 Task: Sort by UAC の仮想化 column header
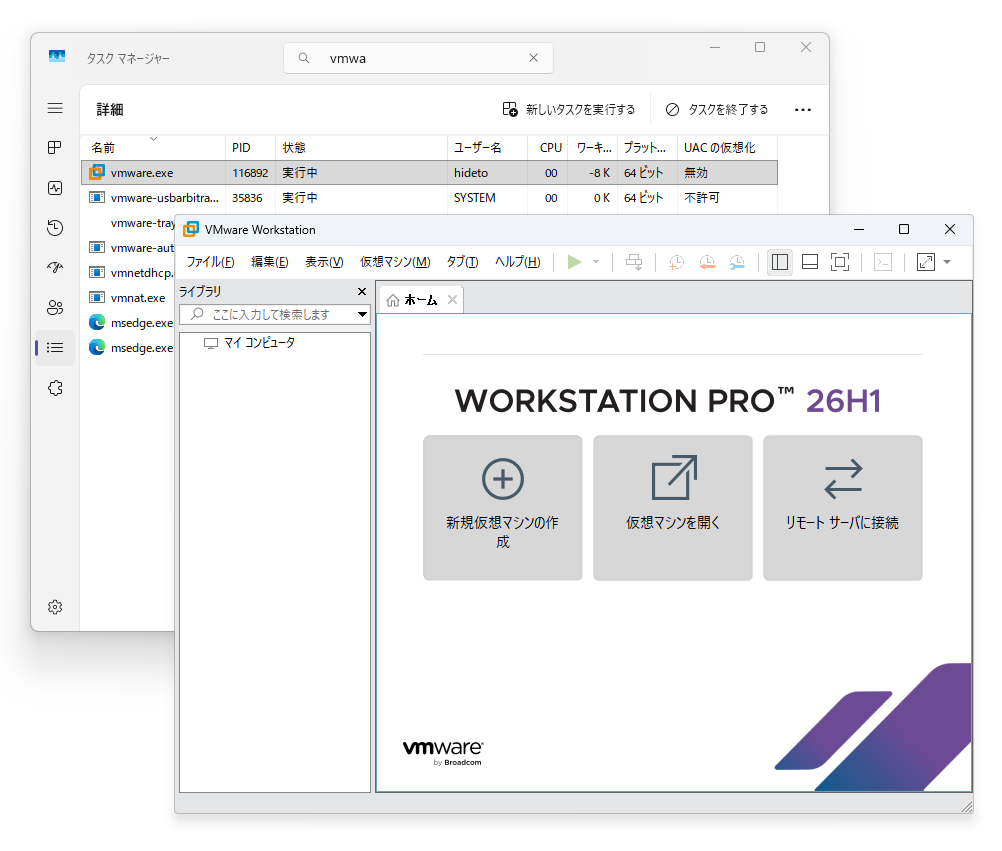pos(727,148)
